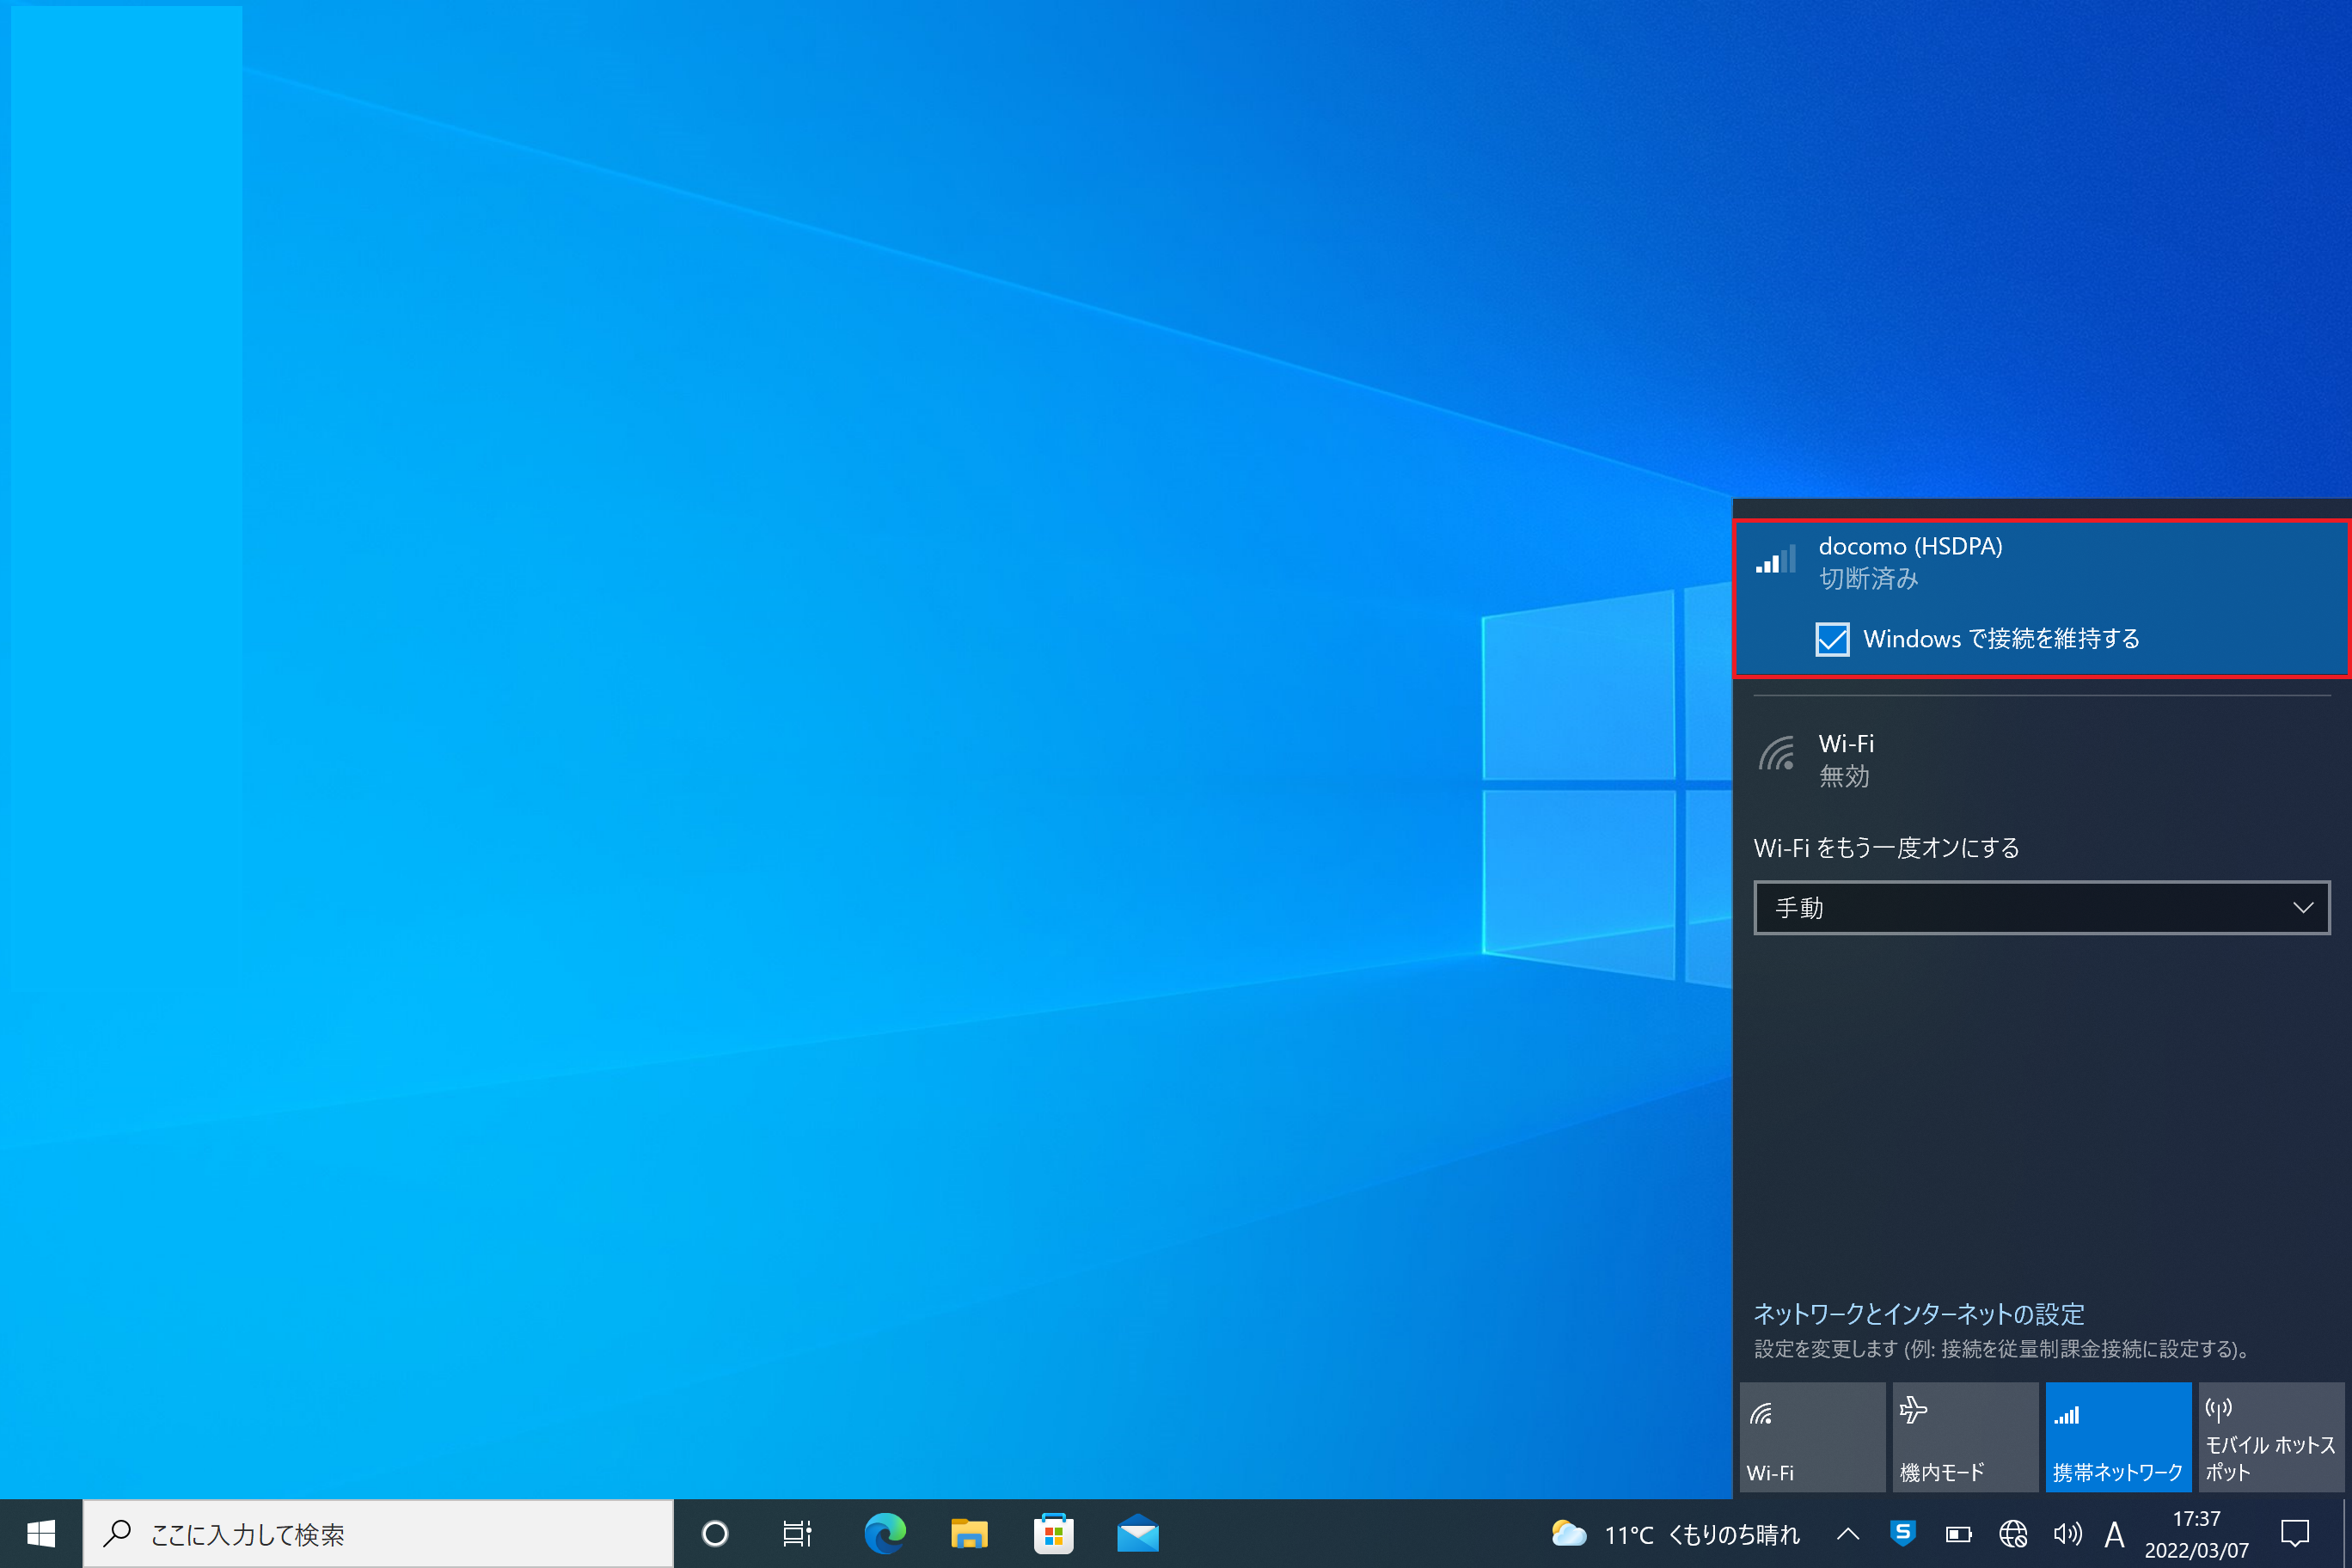This screenshot has width=2352, height=1568.
Task: Open the Action Center notifications icon
Action: [x=2295, y=1533]
